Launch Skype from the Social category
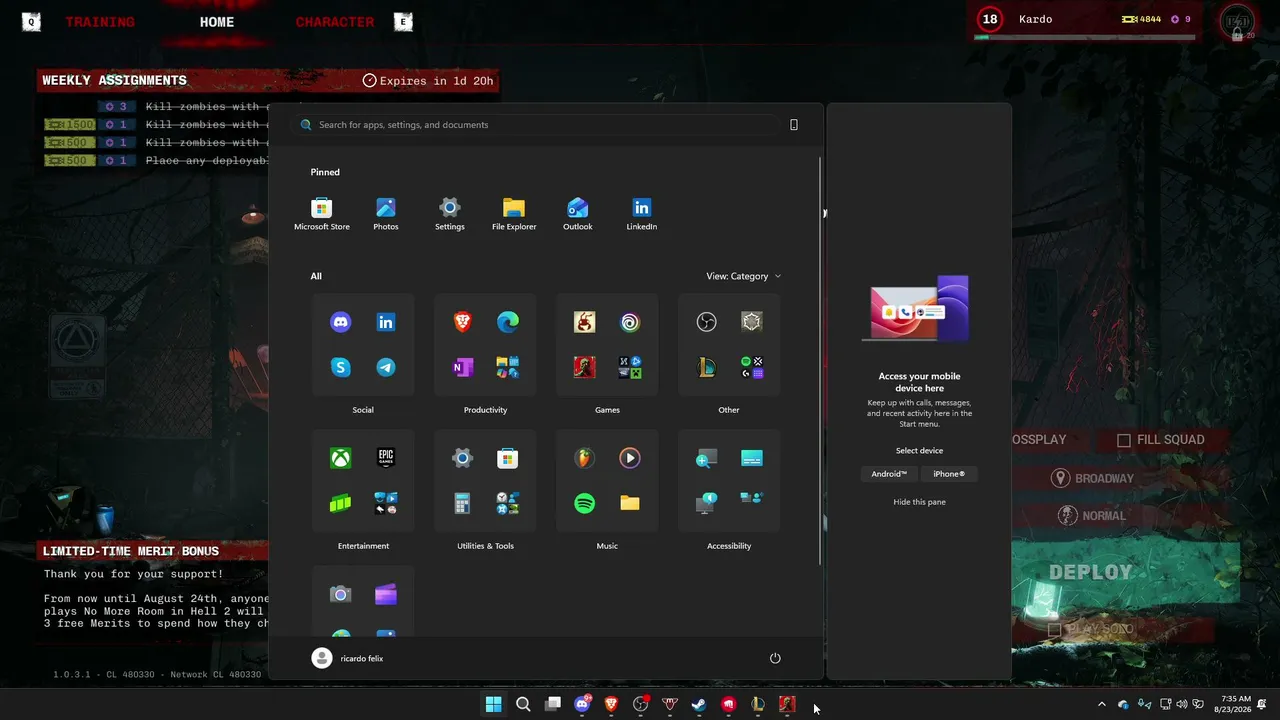The image size is (1280, 720). pyautogui.click(x=341, y=367)
